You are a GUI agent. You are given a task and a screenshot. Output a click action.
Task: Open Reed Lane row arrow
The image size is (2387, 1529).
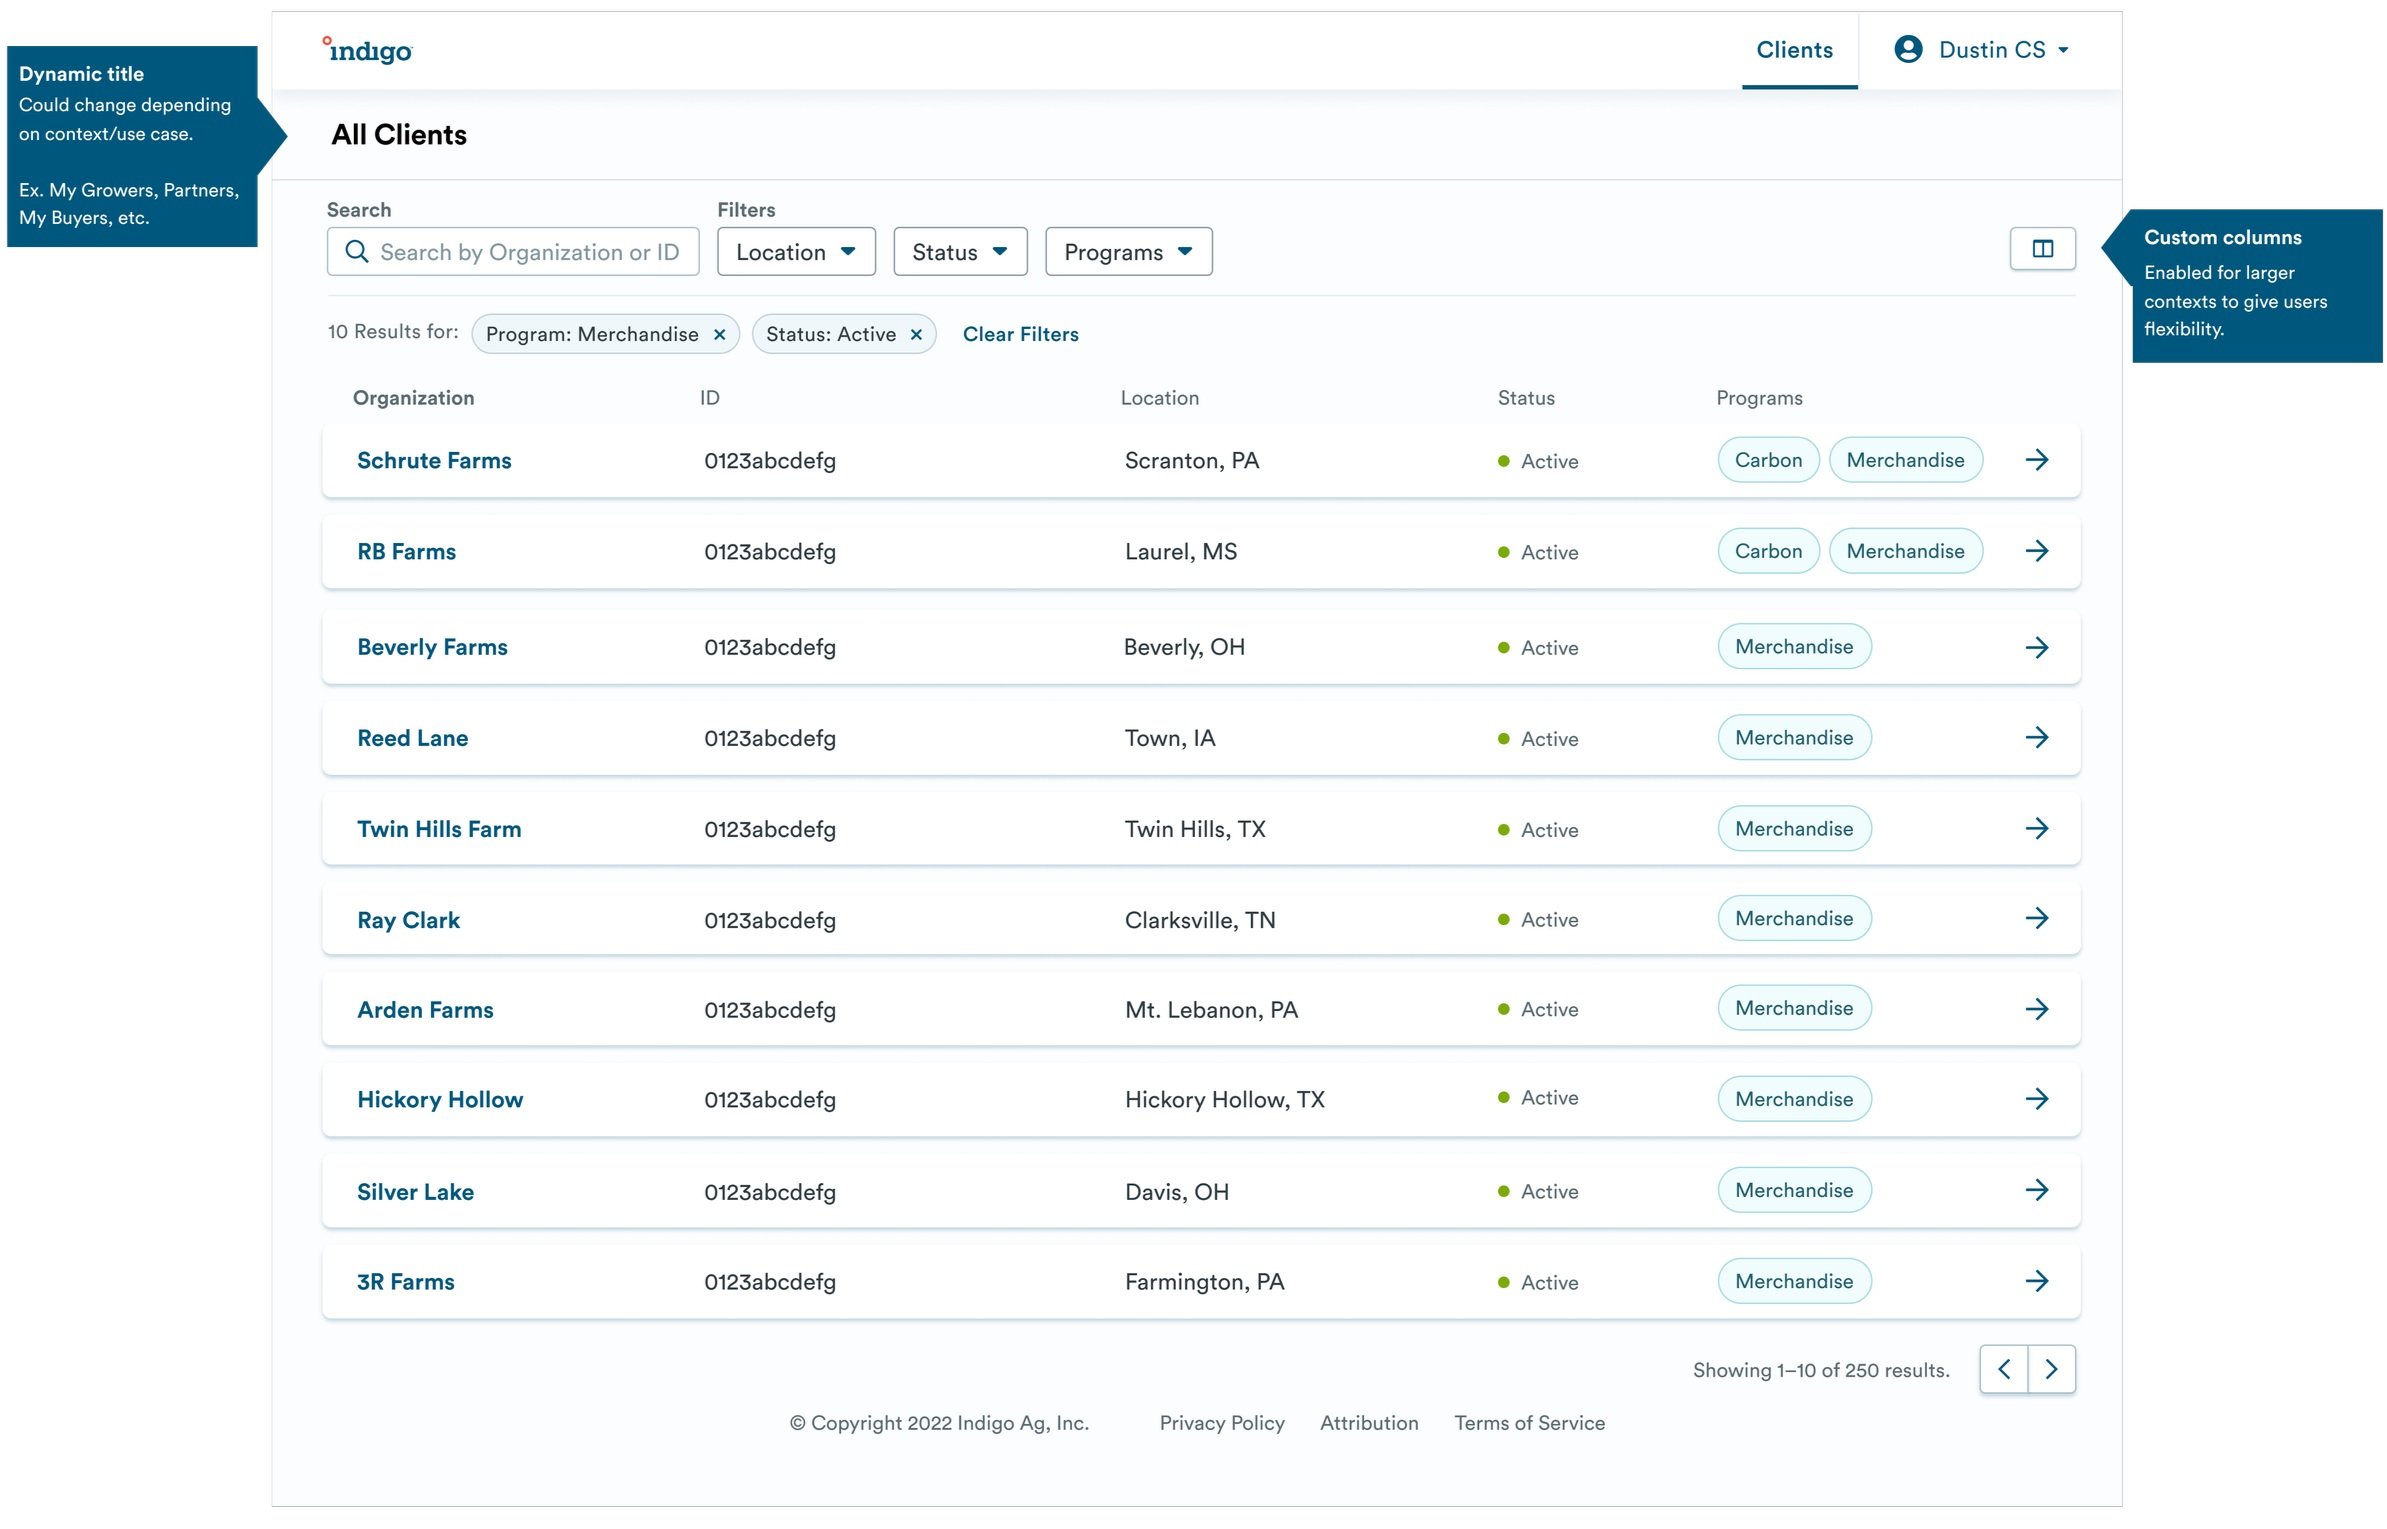tap(2037, 738)
